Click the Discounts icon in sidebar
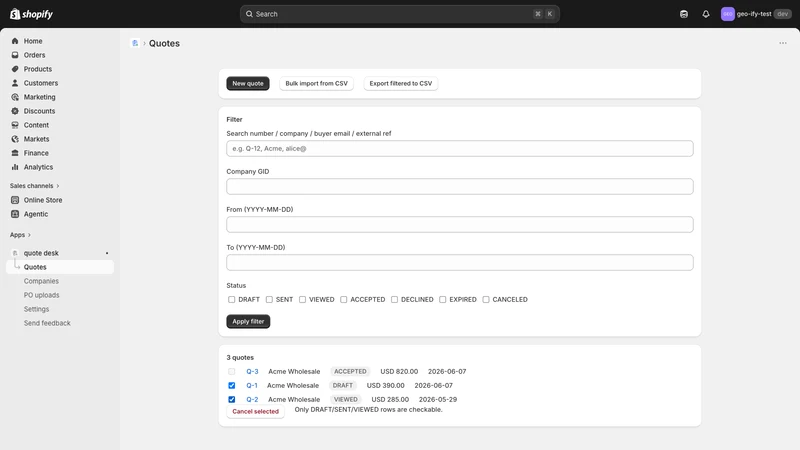This screenshot has height=450, width=800. pos(15,111)
